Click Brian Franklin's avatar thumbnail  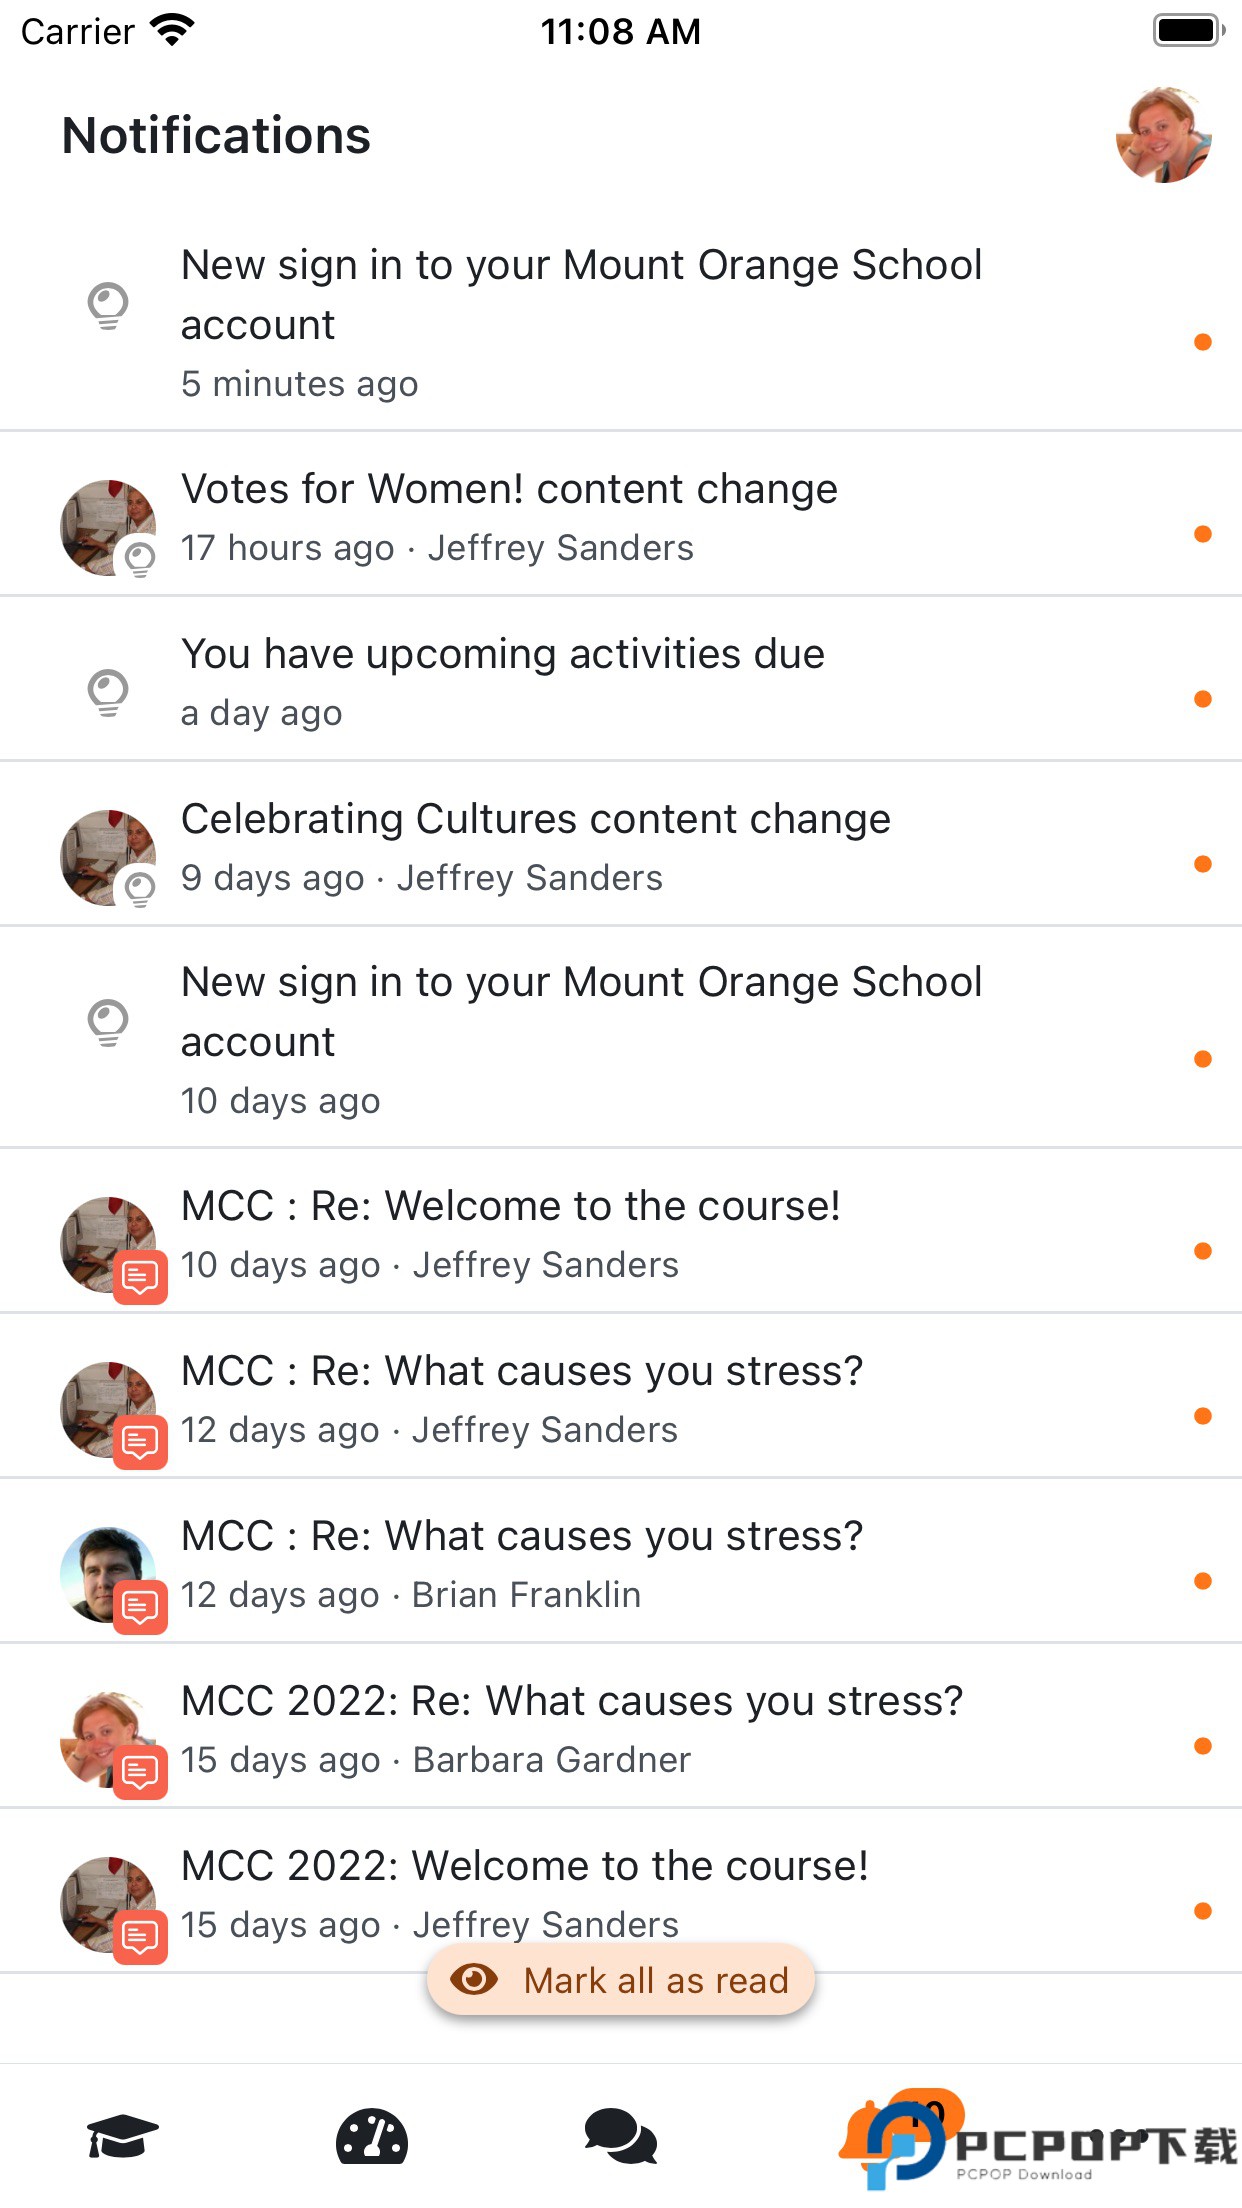coord(107,1574)
